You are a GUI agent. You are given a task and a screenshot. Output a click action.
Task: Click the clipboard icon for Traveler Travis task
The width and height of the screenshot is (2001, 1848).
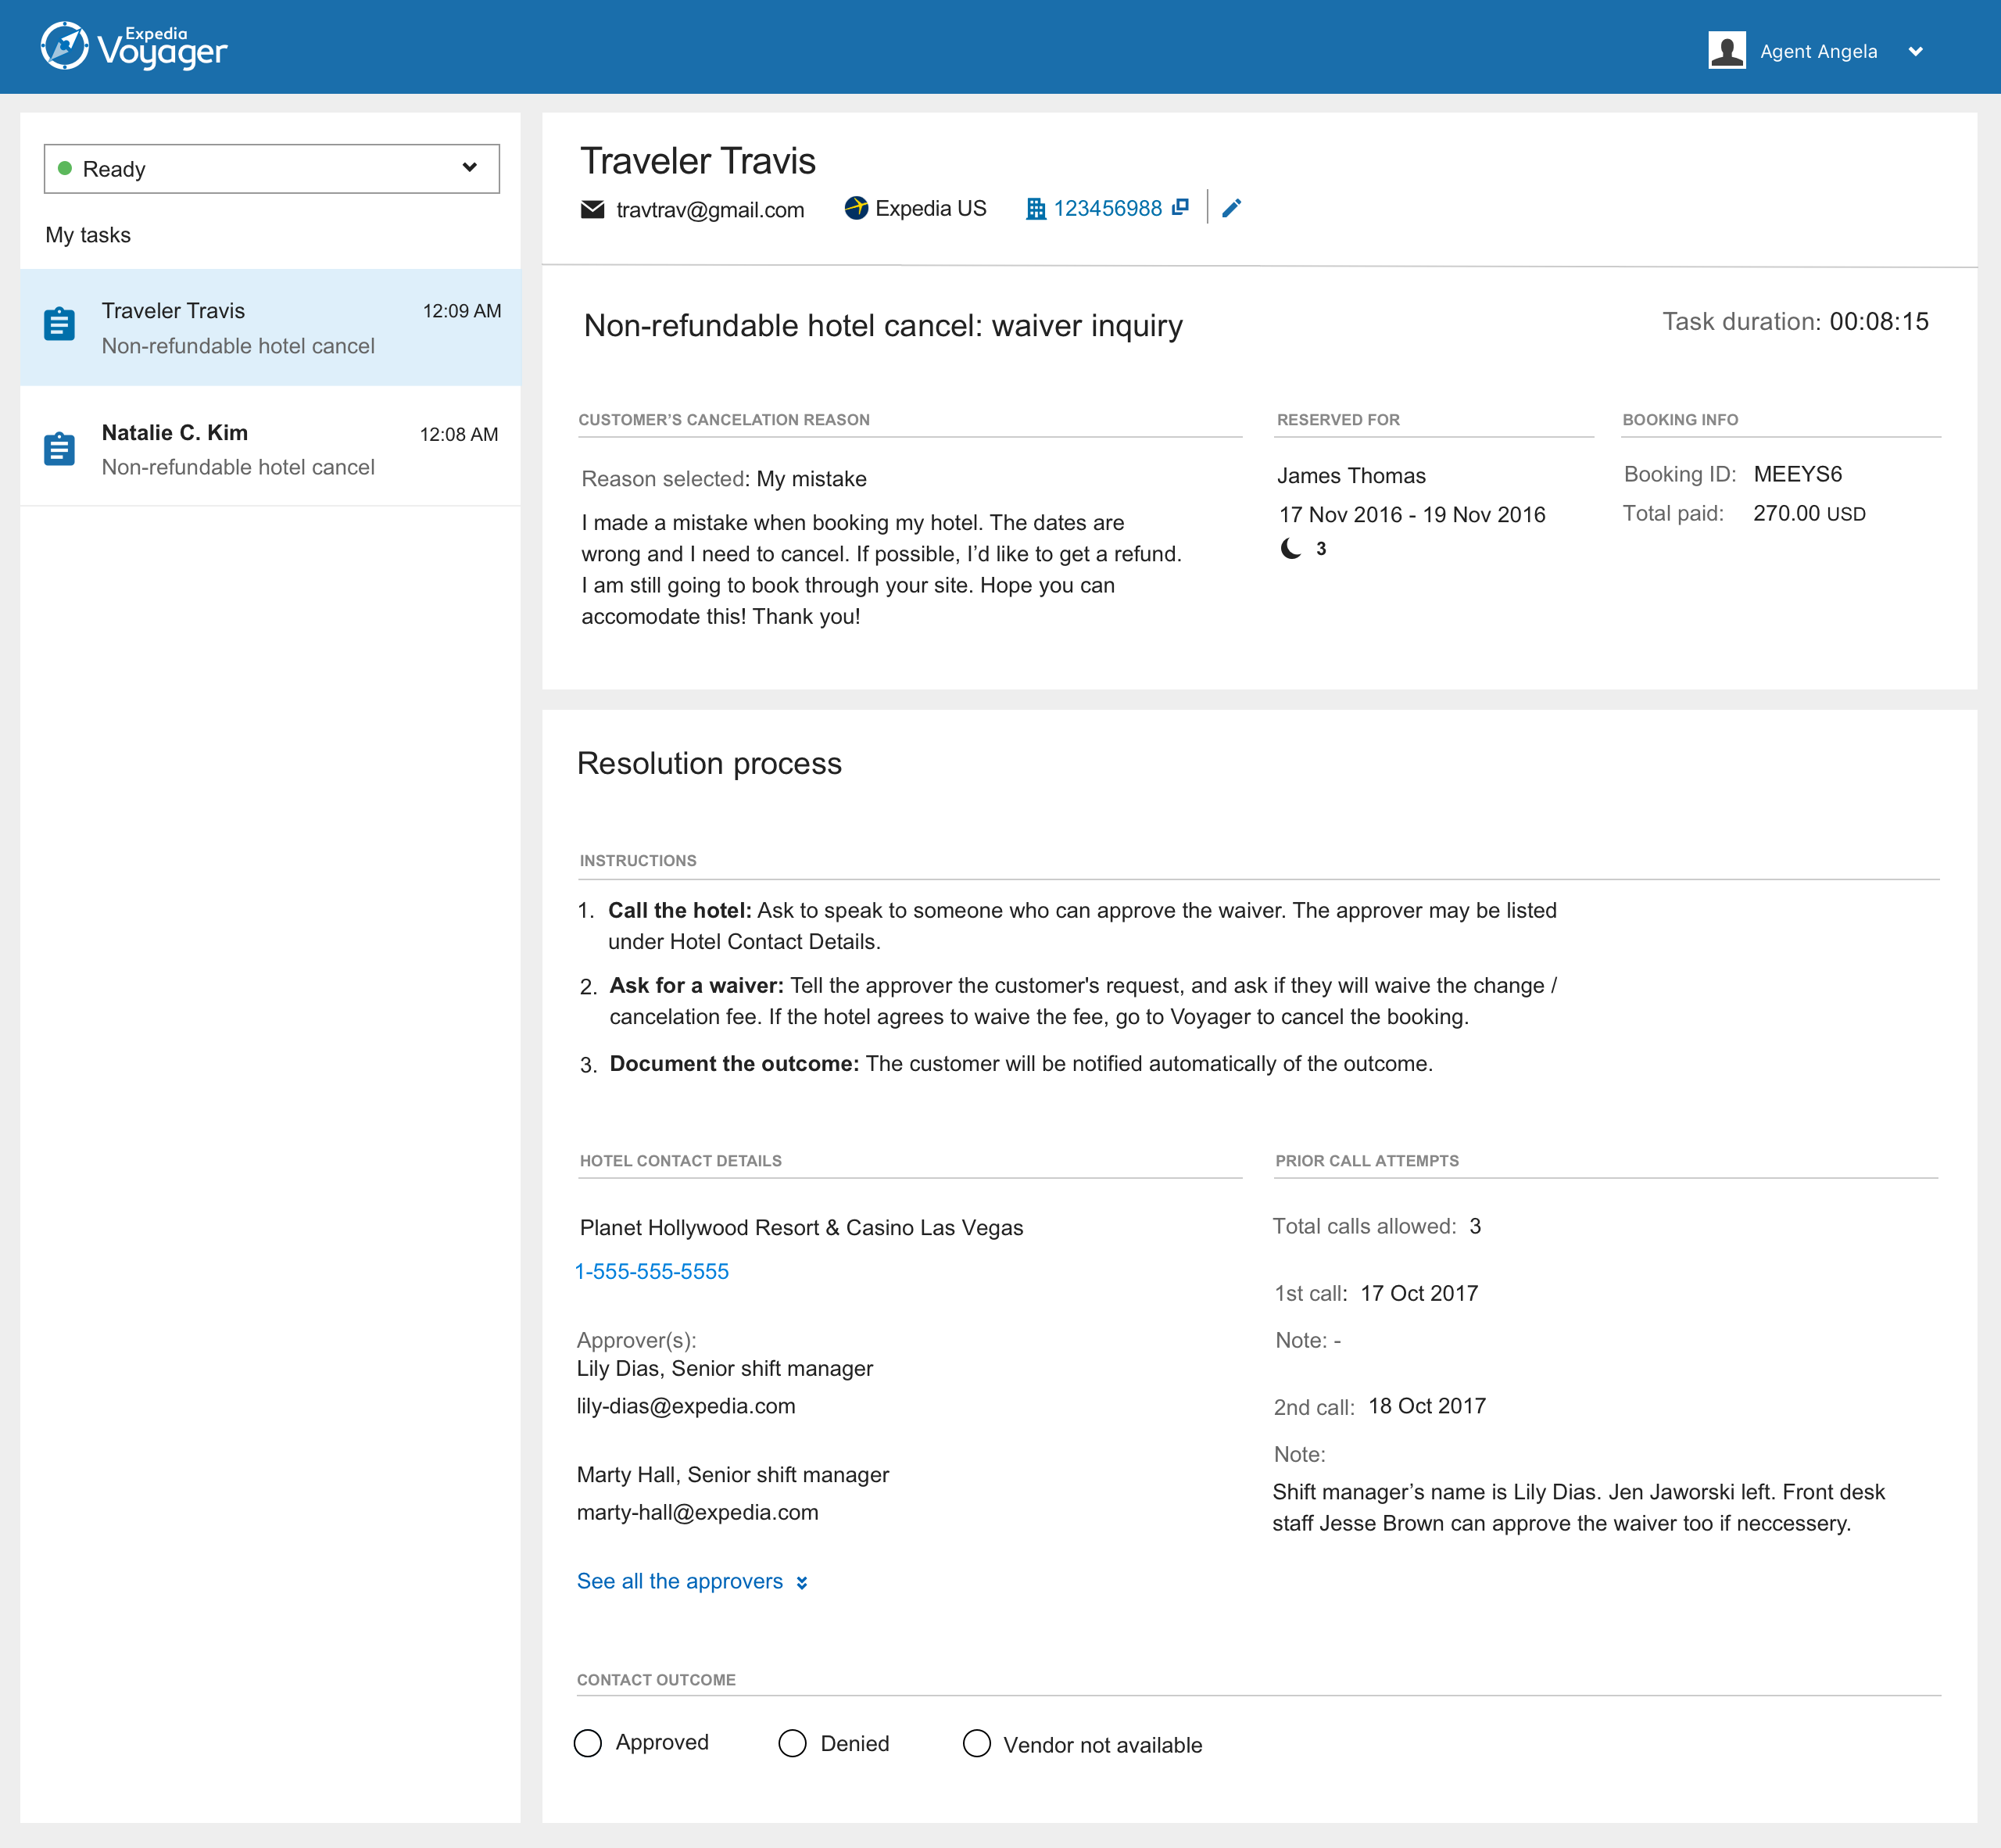[x=60, y=325]
